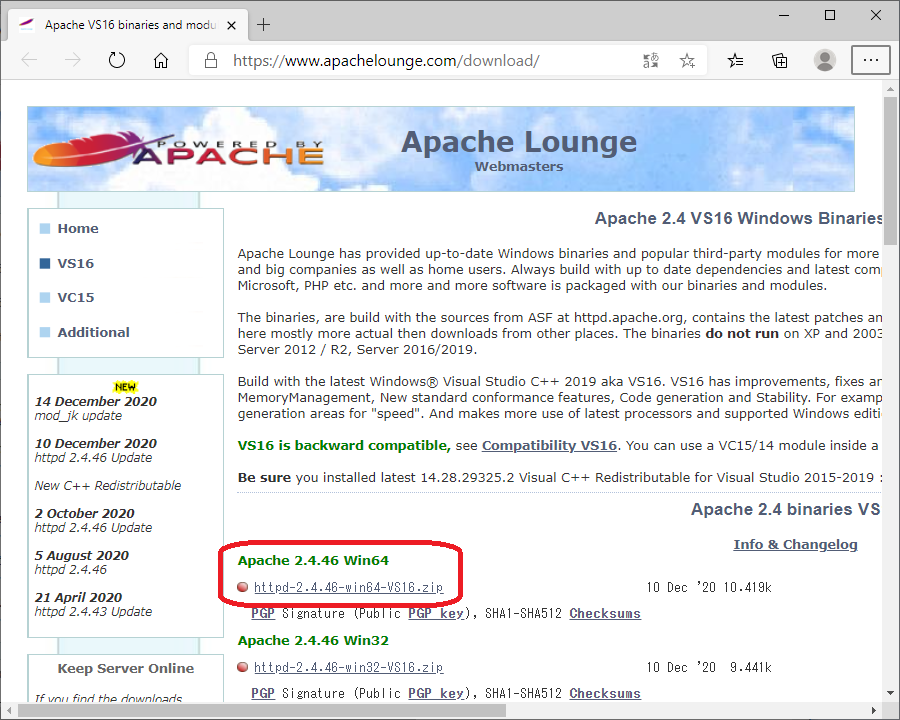Open the Collections icon
900x720 pixels.
(x=780, y=61)
